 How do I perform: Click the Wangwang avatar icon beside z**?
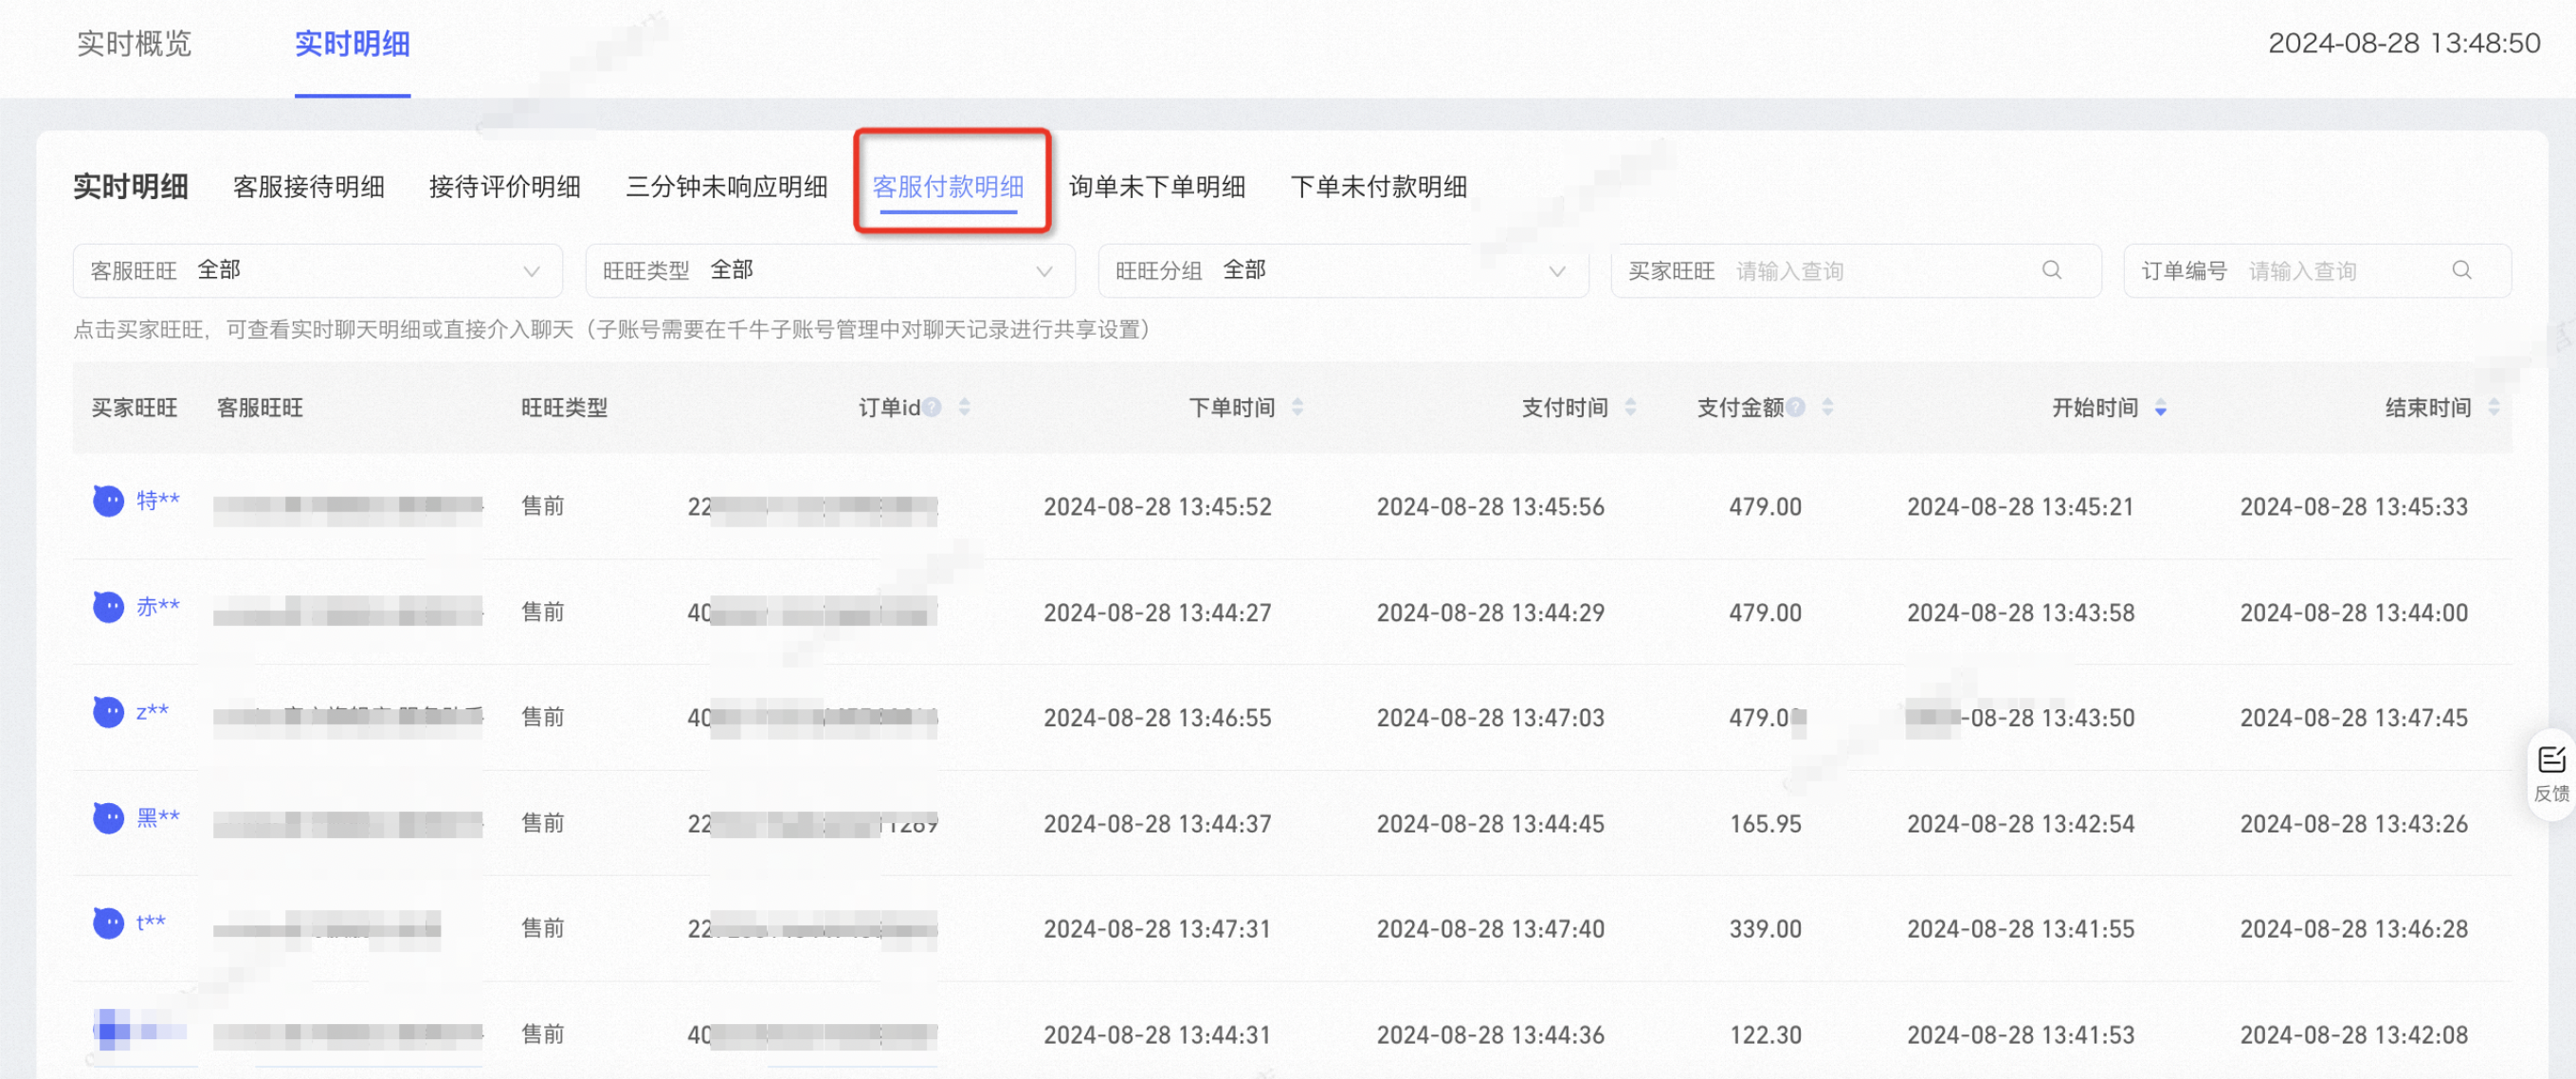(108, 712)
